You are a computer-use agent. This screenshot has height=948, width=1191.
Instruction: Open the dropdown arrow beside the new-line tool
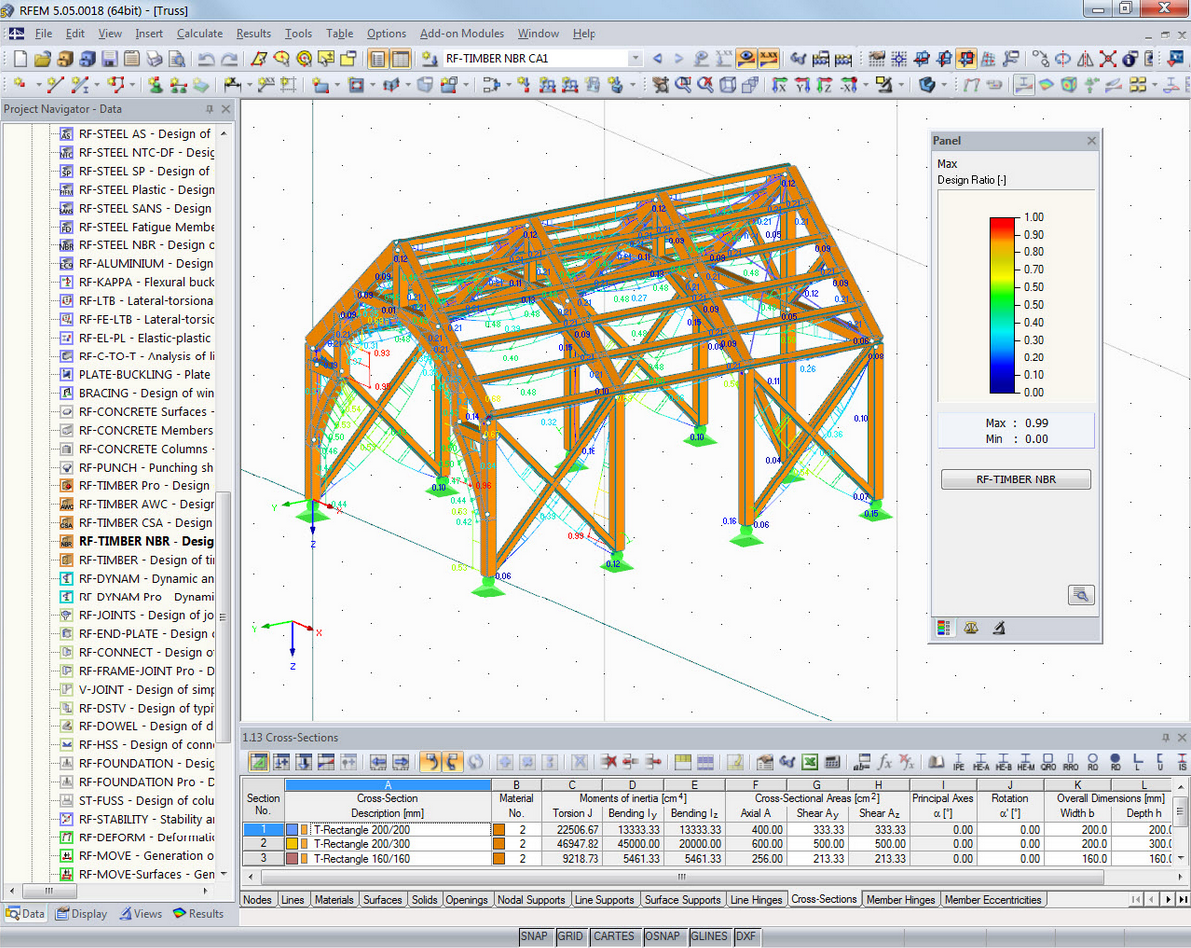pyautogui.click(x=97, y=84)
